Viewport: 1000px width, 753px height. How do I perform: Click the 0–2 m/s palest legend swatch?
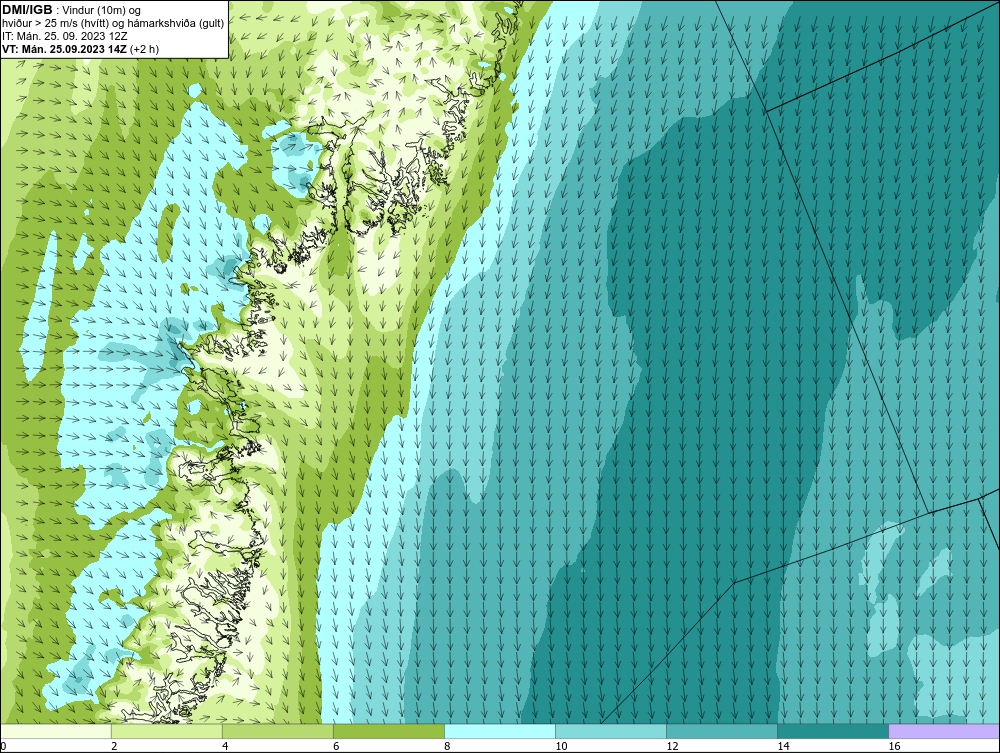[55, 731]
